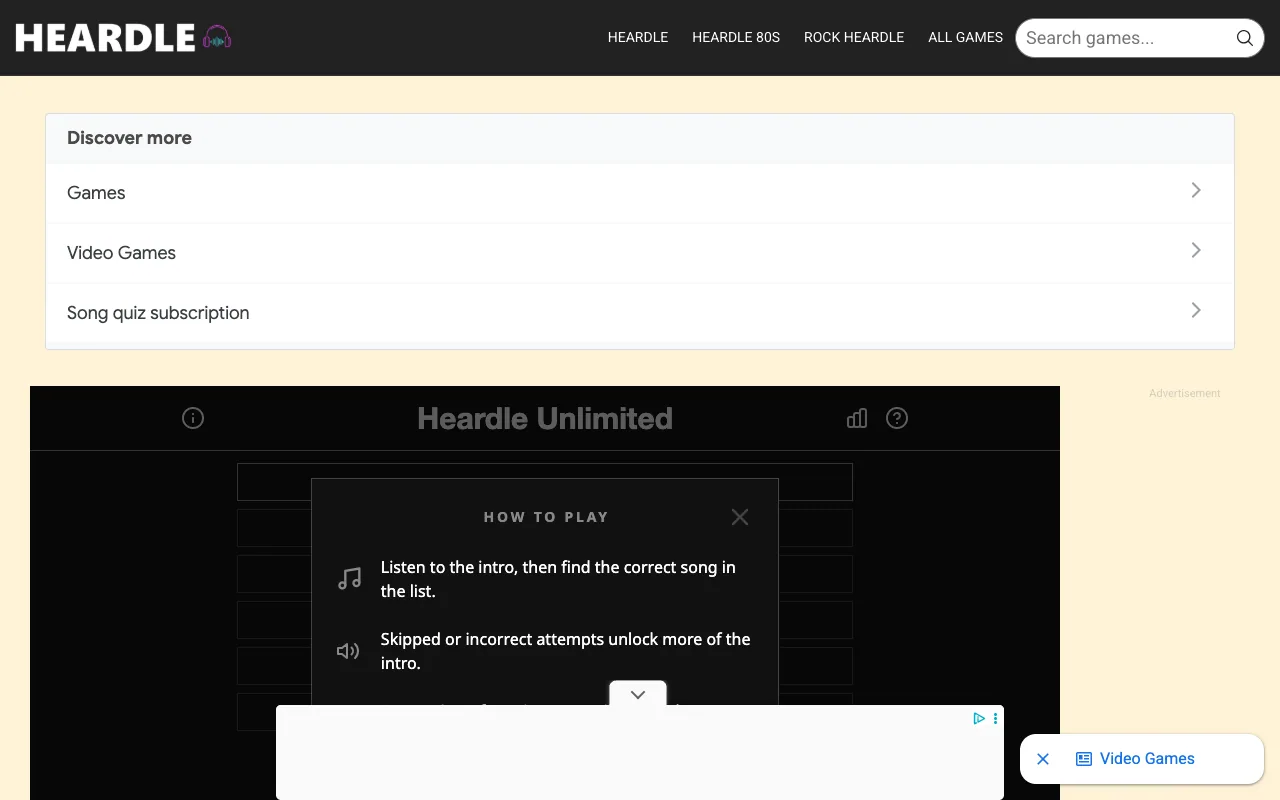Click the HOW TO PLAY heading
This screenshot has height=800, width=1280.
(x=546, y=517)
